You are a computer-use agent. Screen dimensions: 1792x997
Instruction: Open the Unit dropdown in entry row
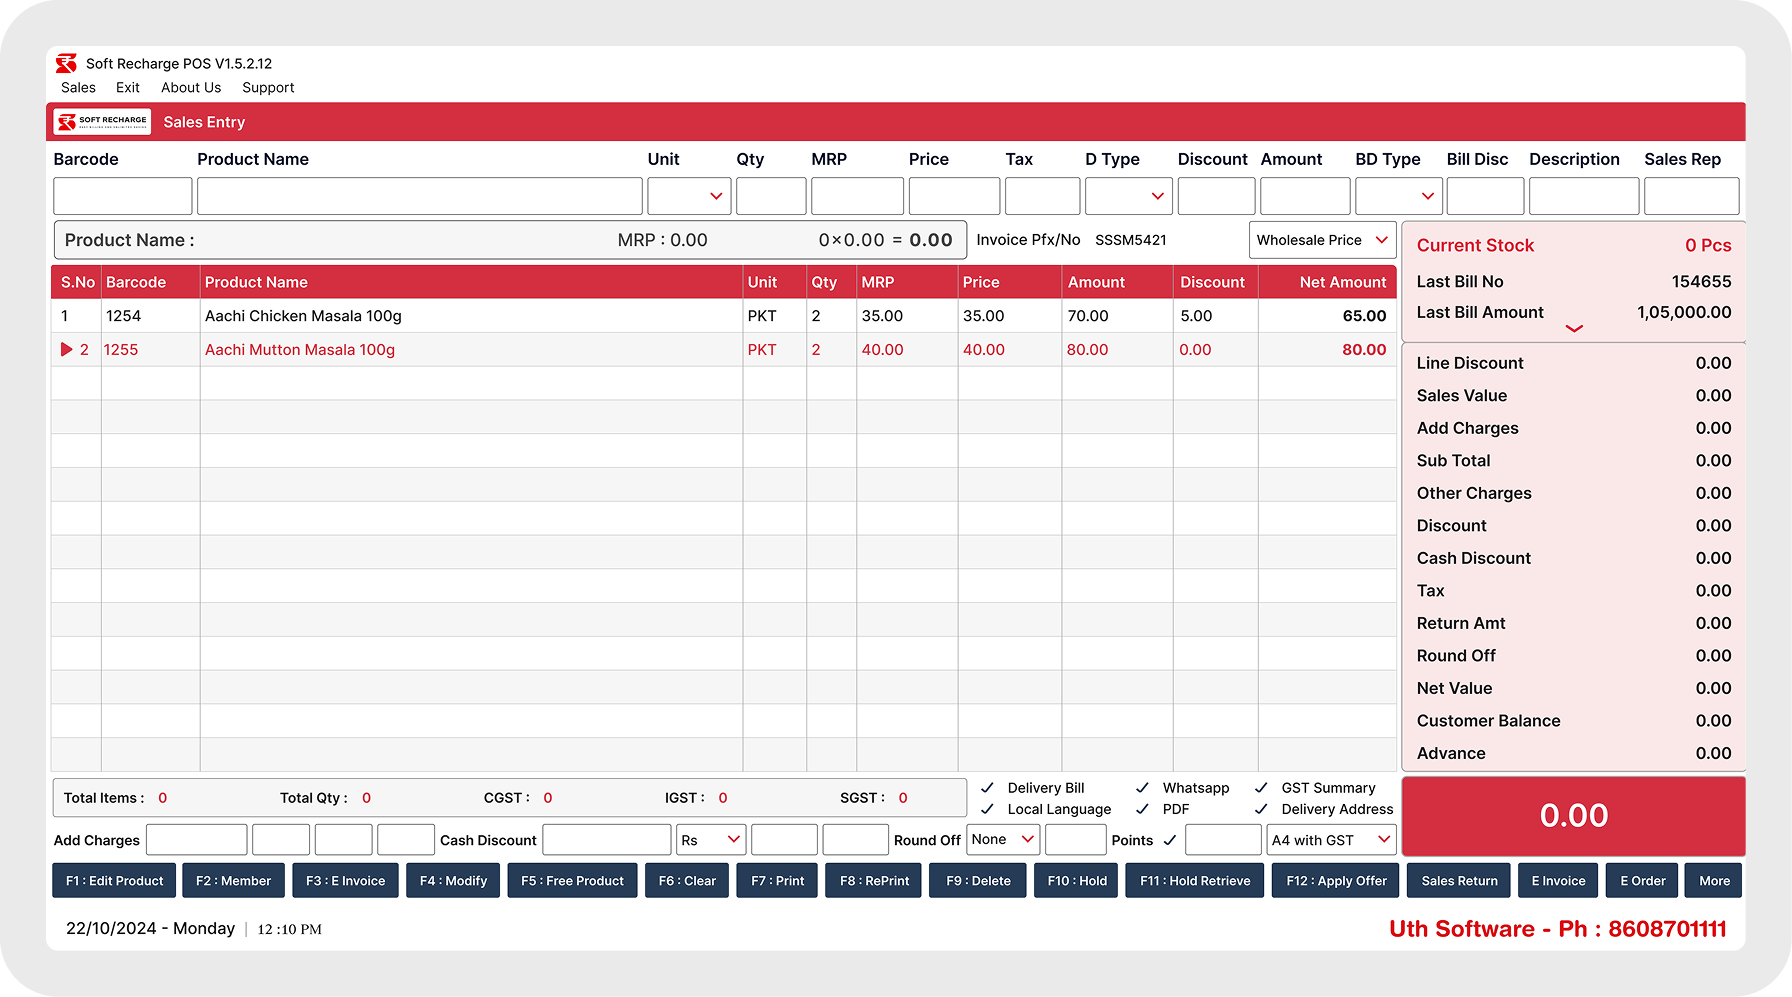point(689,196)
